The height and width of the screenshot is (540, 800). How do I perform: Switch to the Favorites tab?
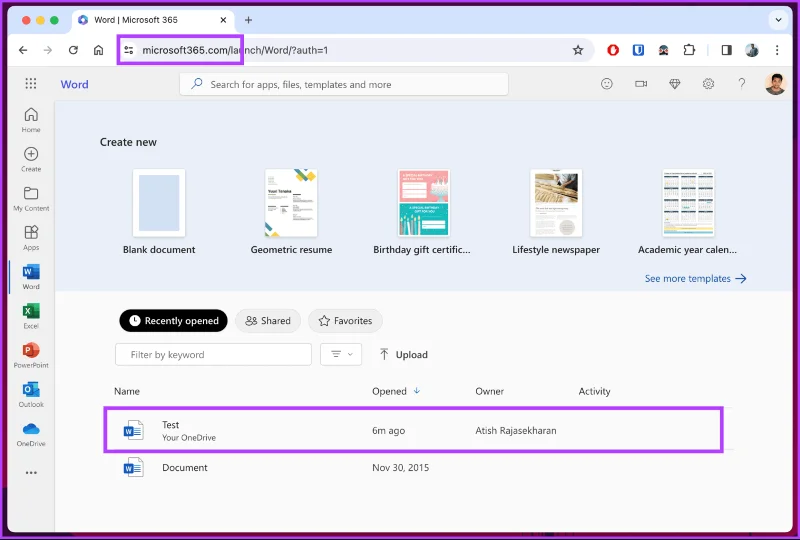(345, 321)
